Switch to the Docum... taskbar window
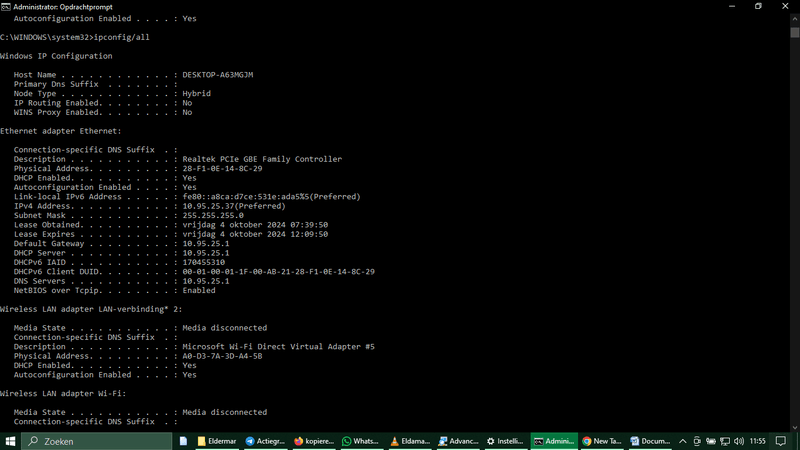This screenshot has width=800, height=450. point(650,441)
